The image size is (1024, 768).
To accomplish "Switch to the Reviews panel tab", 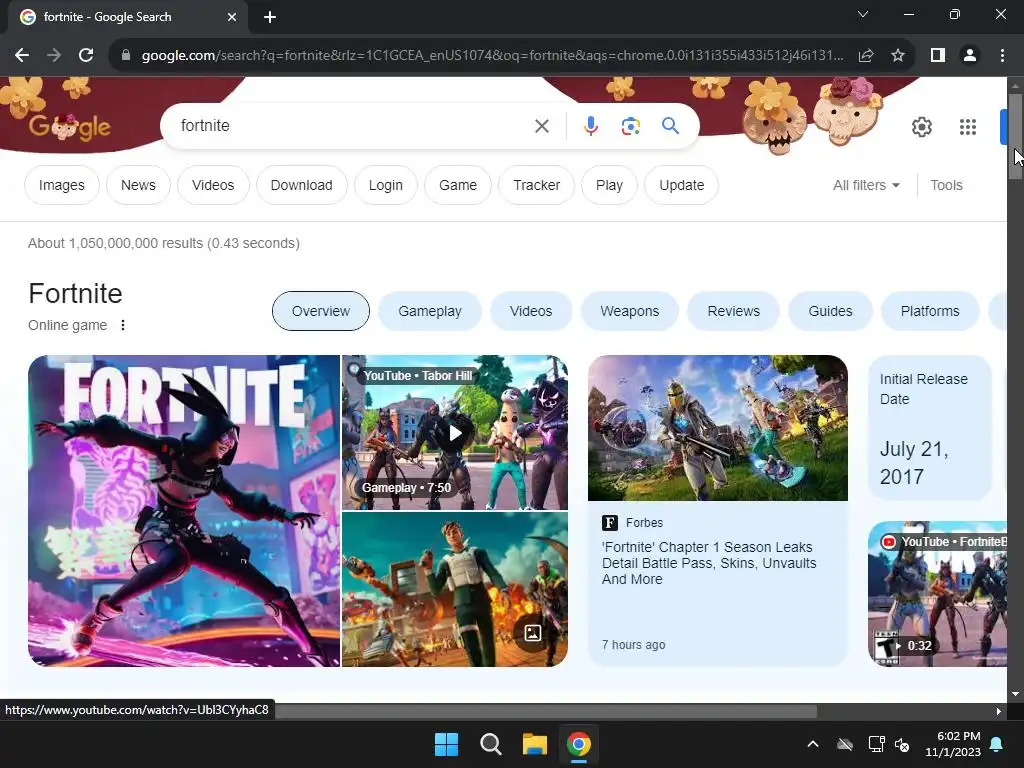I will [733, 312].
